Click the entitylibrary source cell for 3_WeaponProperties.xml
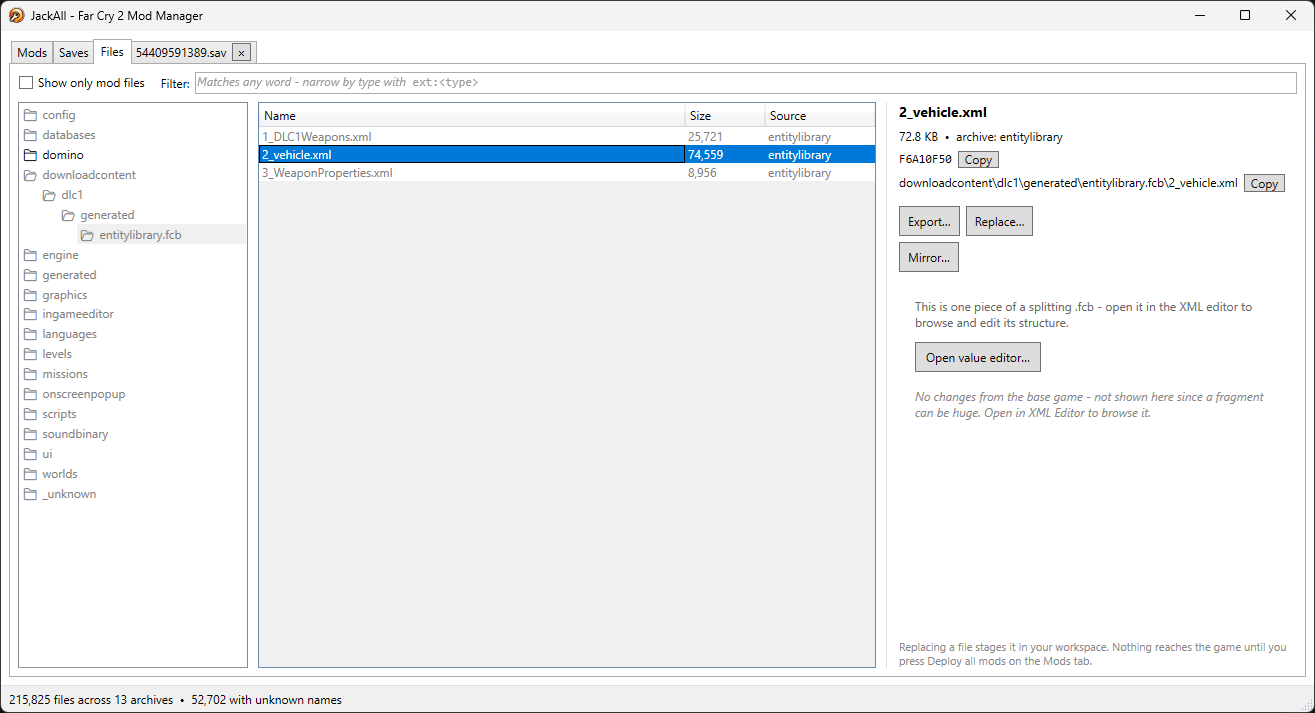Viewport: 1315px width, 713px height. point(799,173)
